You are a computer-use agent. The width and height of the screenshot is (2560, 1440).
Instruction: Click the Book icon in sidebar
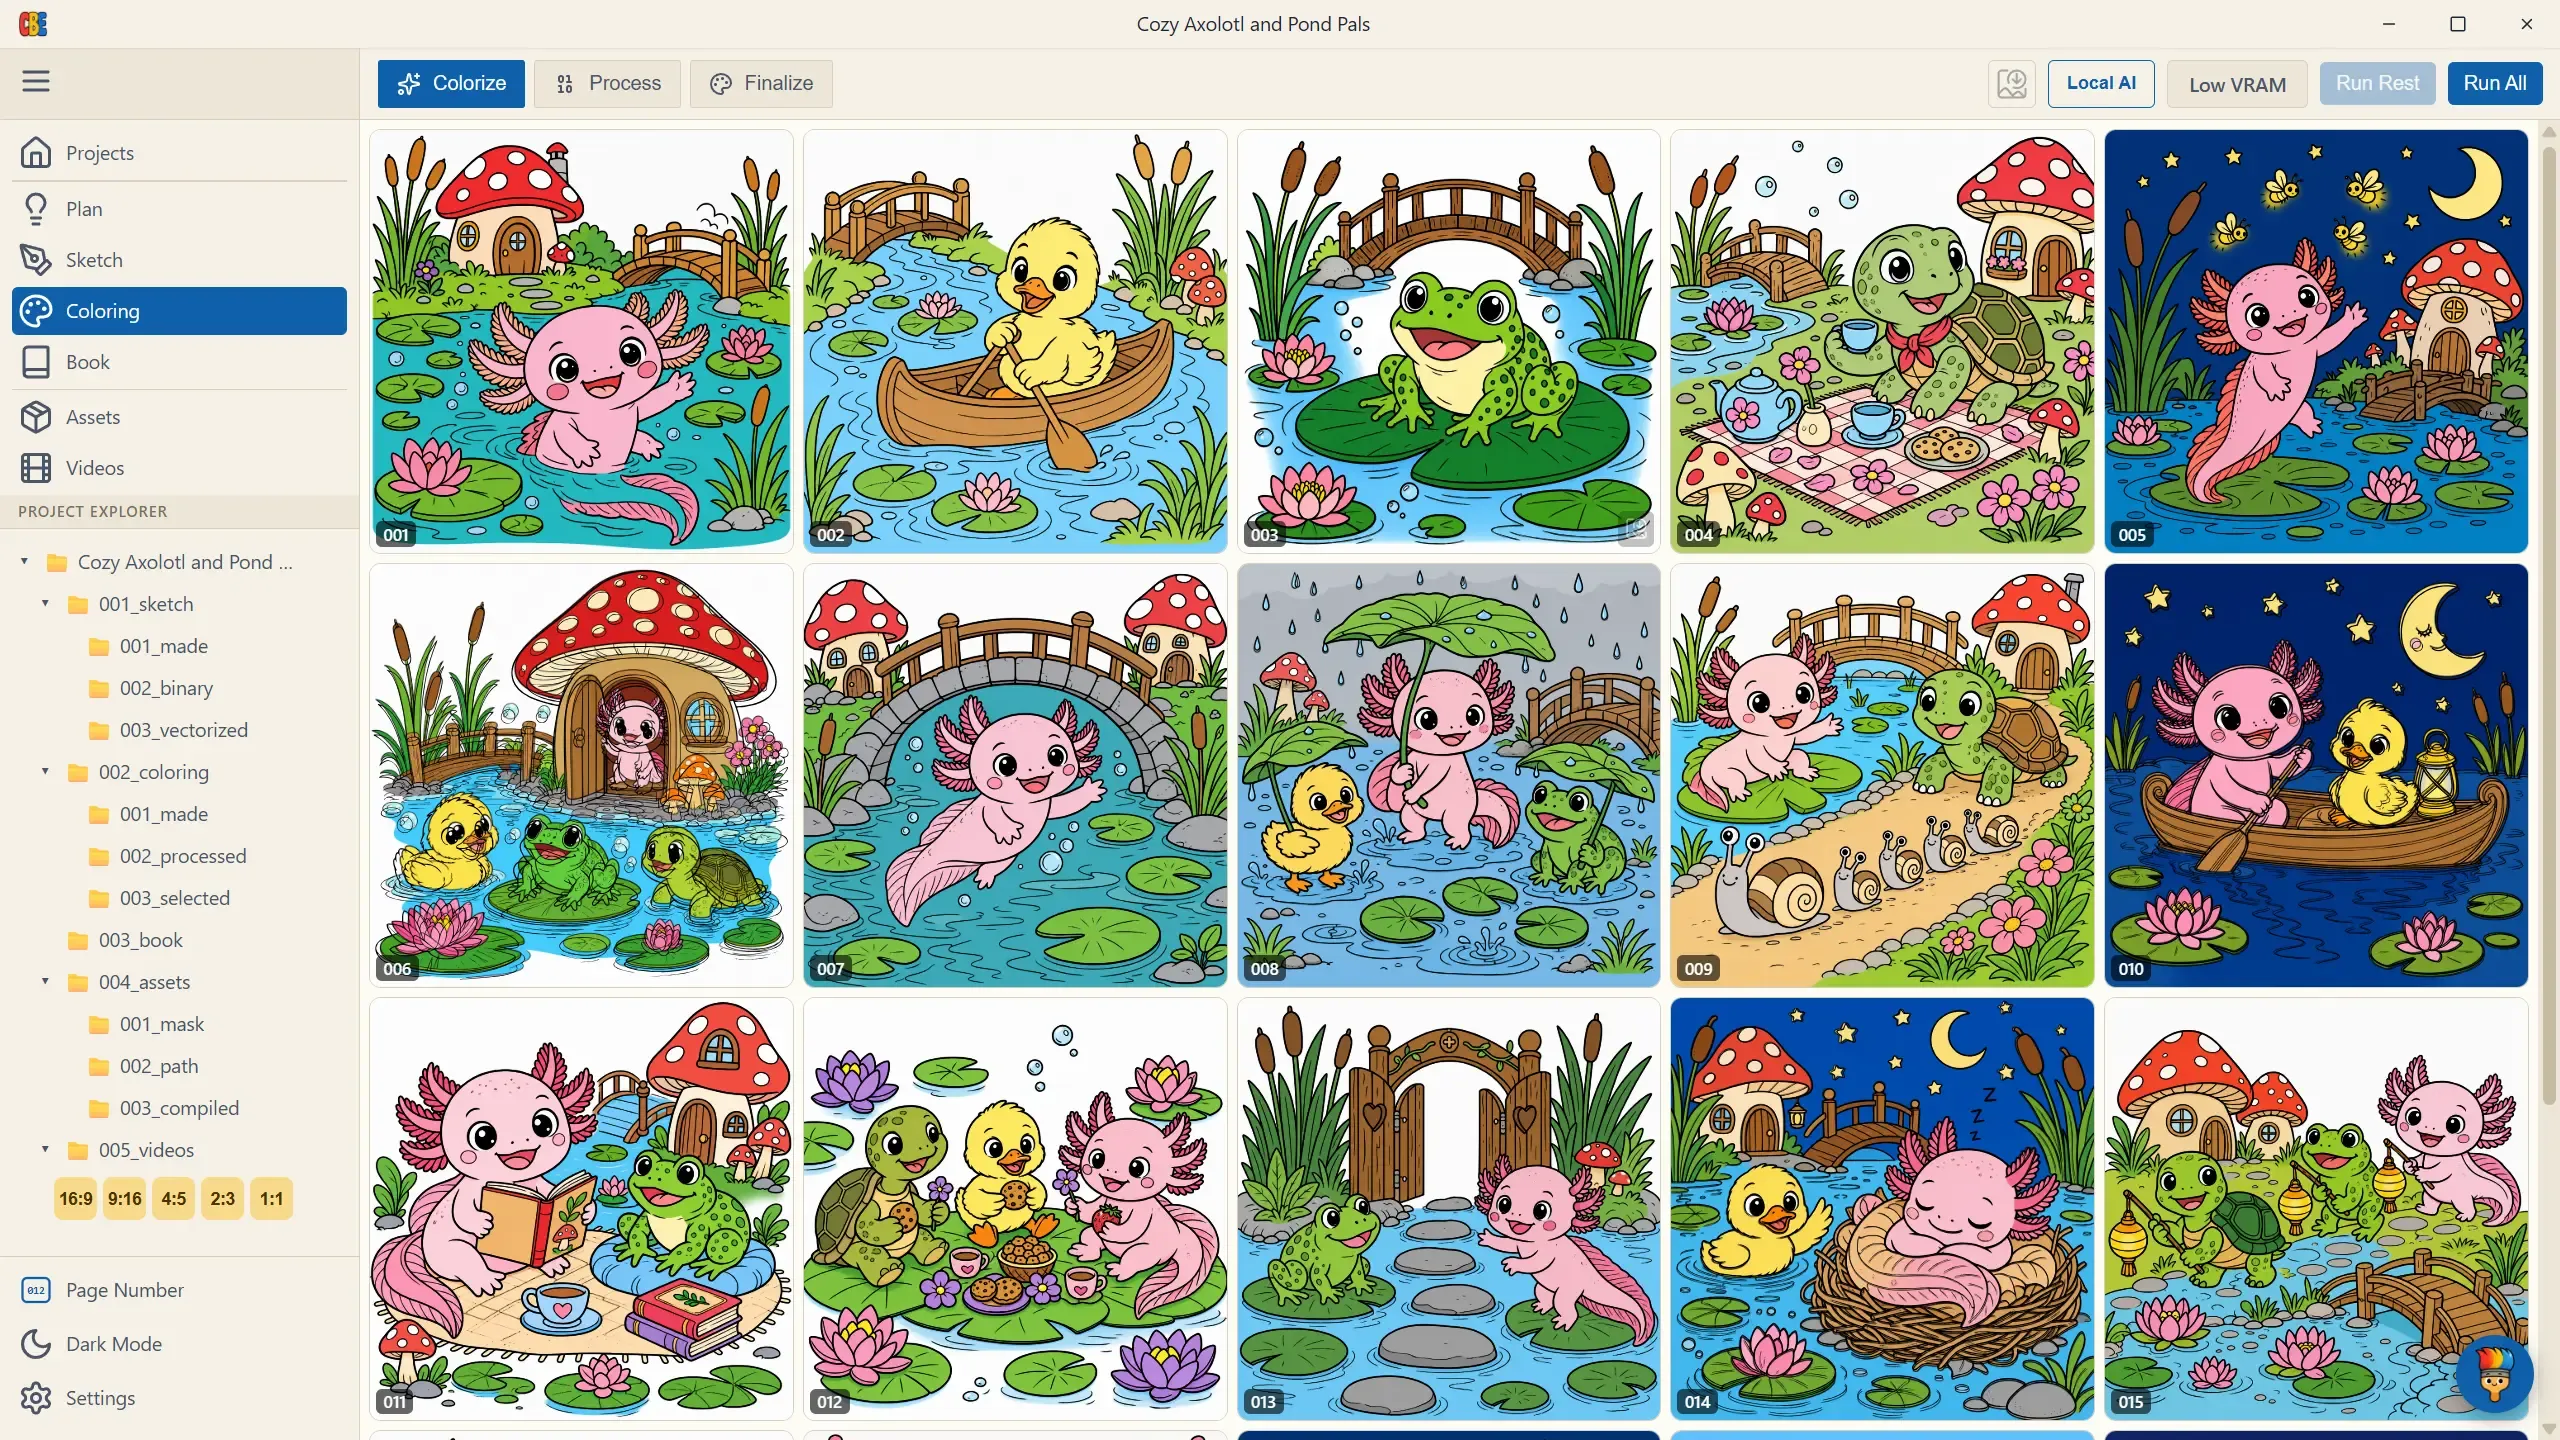tap(36, 362)
